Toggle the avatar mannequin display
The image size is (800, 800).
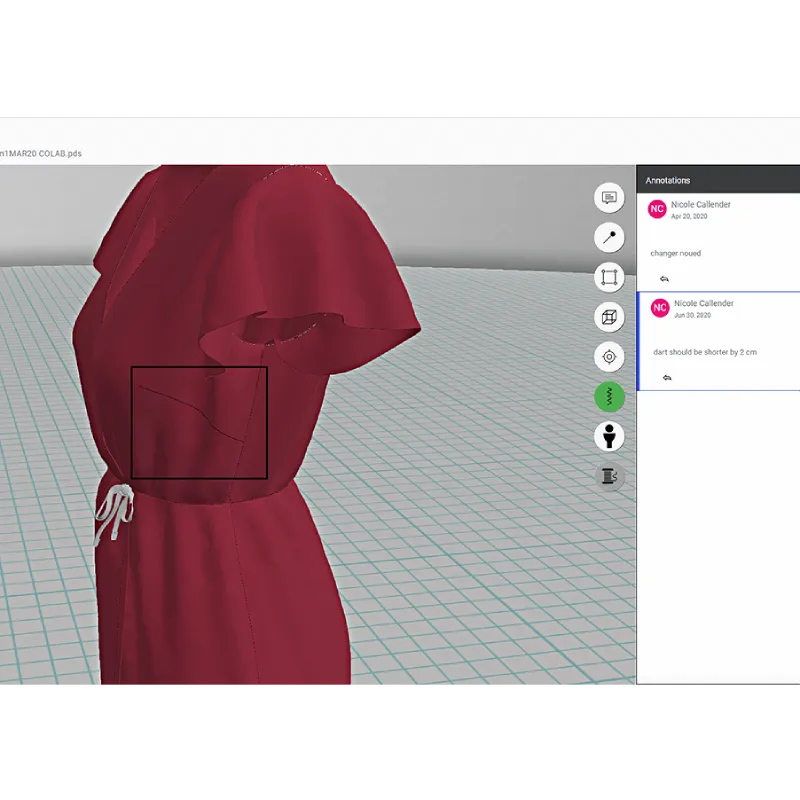coord(609,436)
